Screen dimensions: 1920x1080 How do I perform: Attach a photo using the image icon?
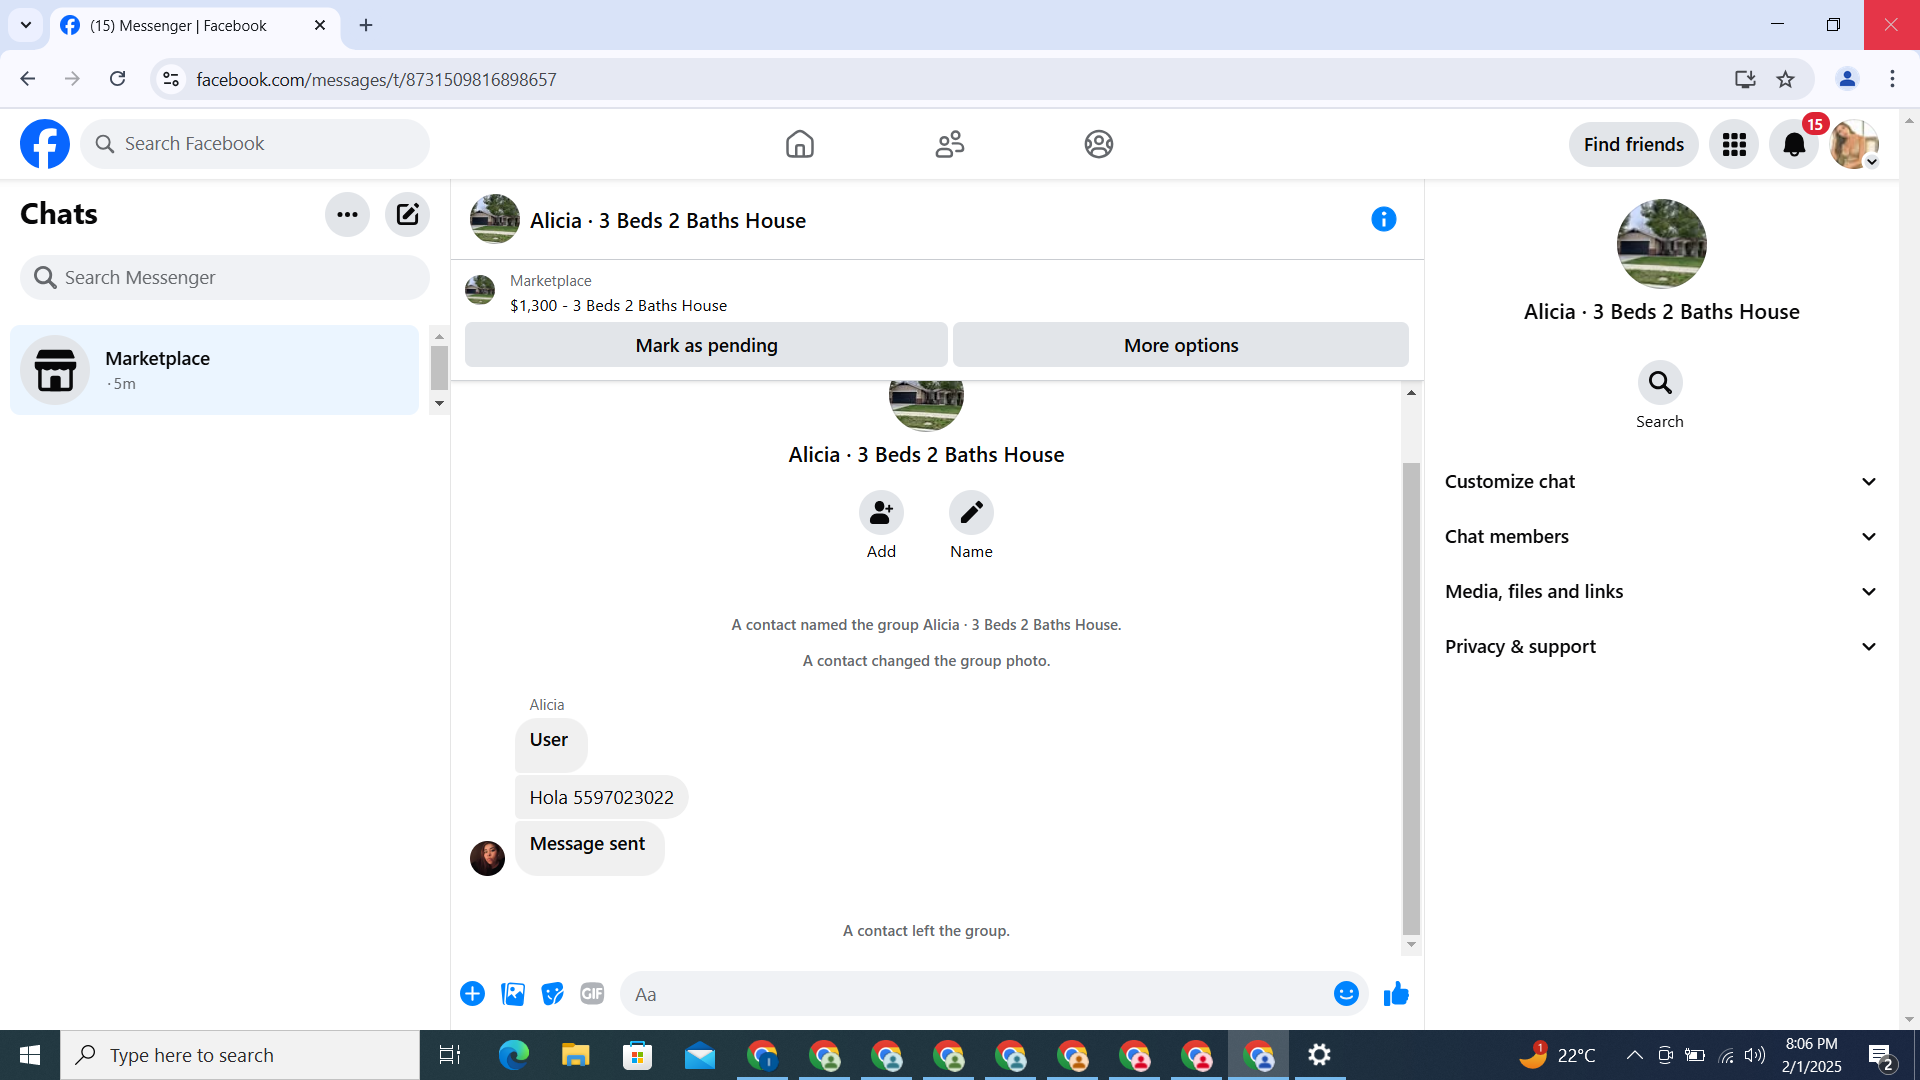513,994
